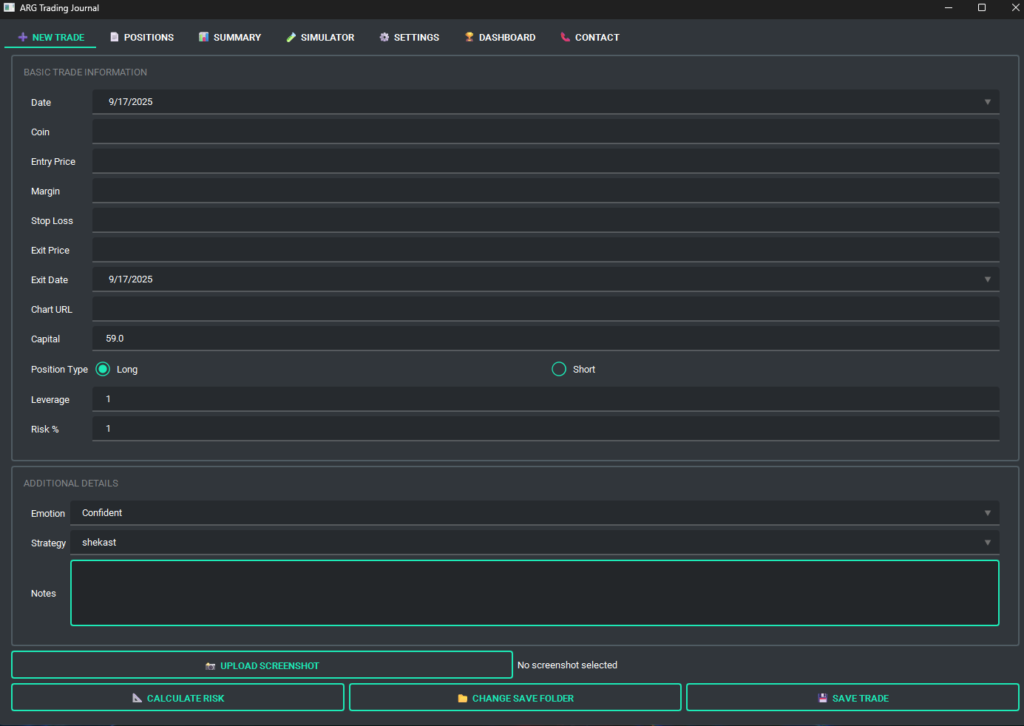Select the Short position type
The image size is (1024, 726).
(x=559, y=369)
